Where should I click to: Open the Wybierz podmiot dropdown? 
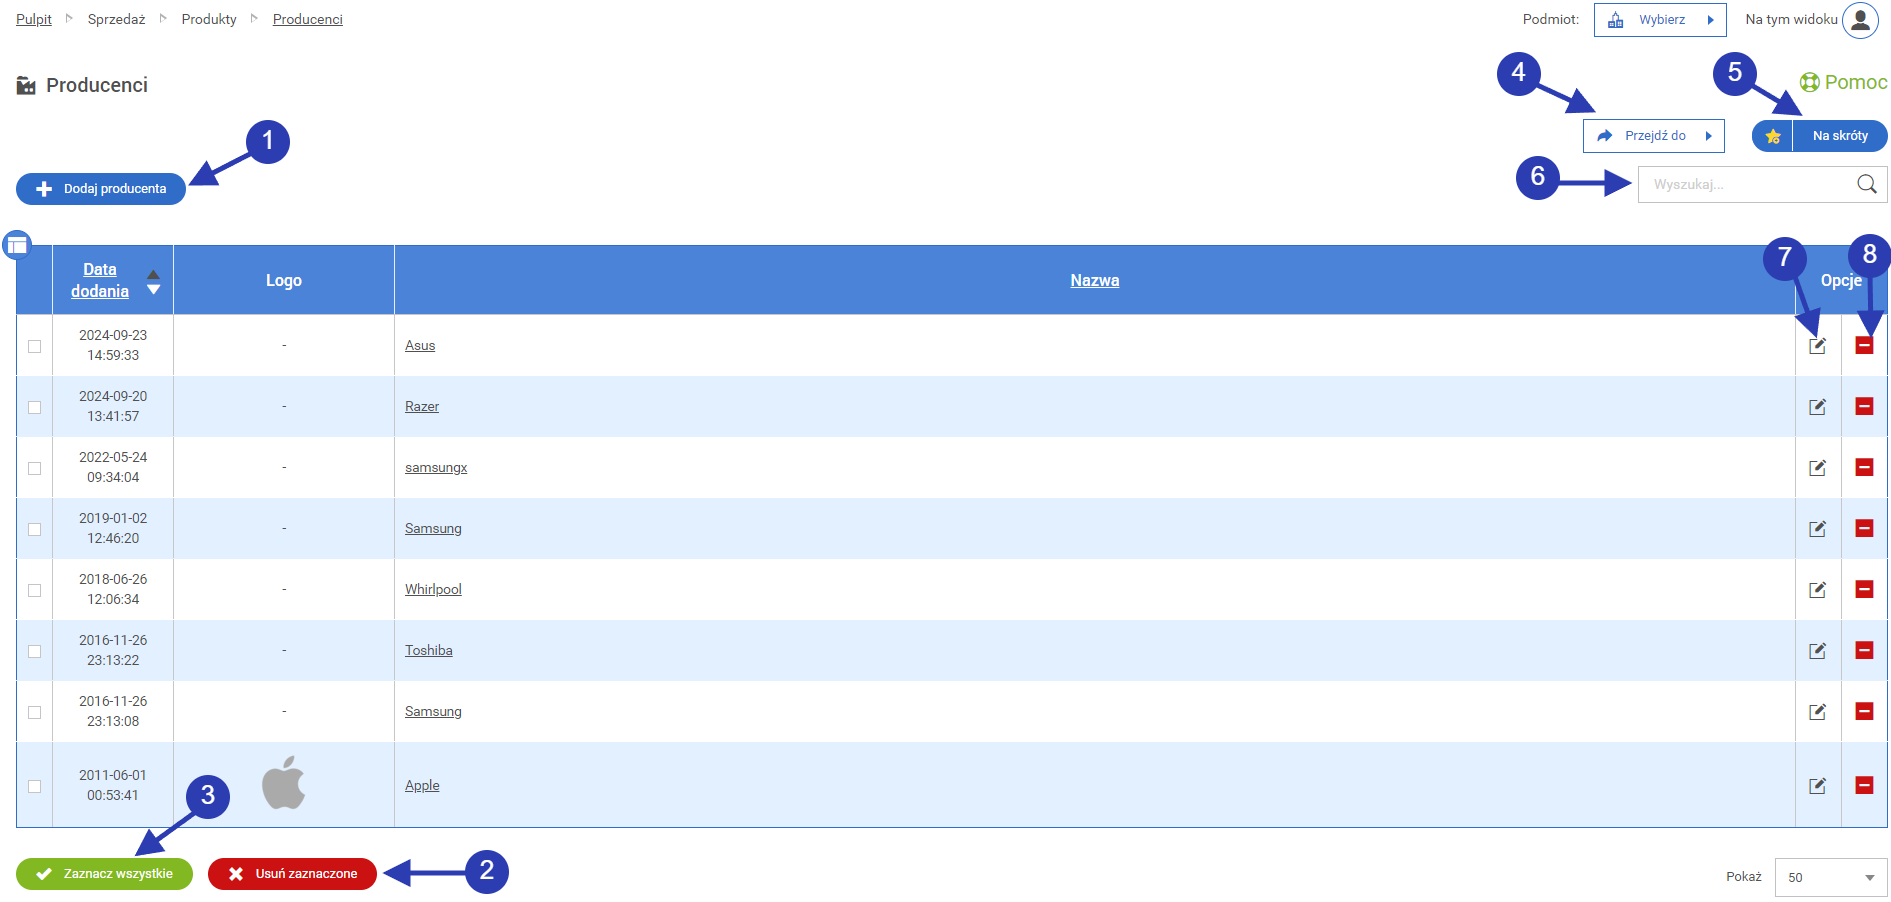pyautogui.click(x=1660, y=20)
